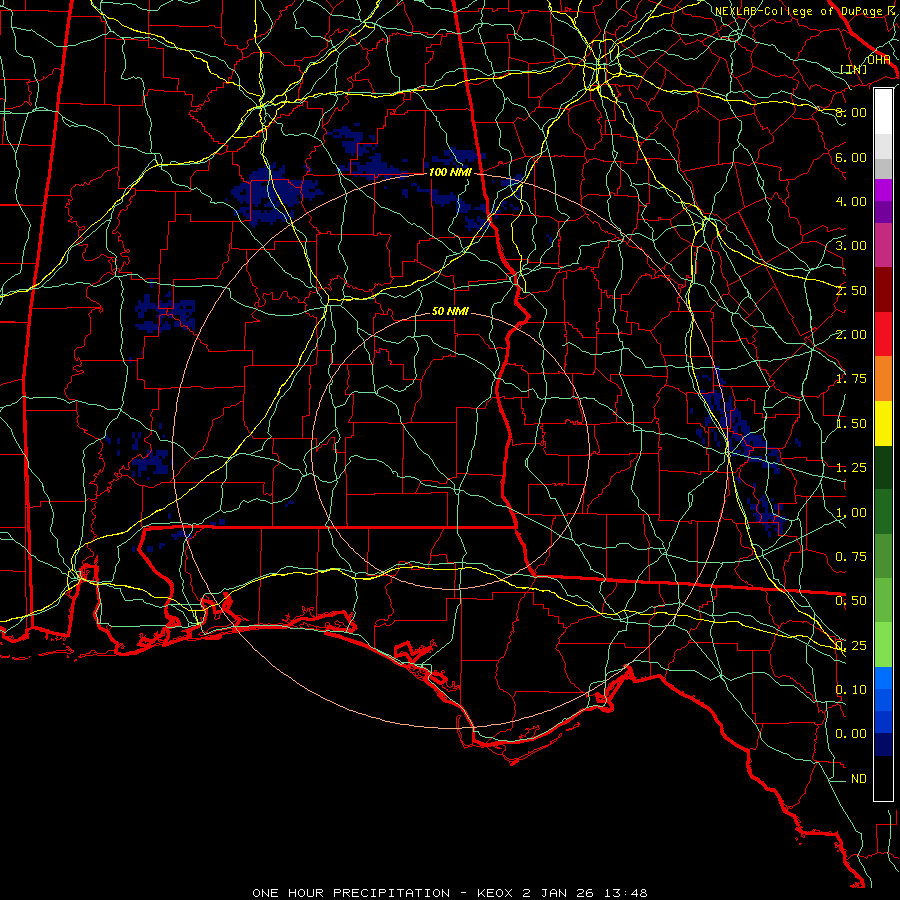Click the 8.00 legend value
900x900 pixels.
pyautogui.click(x=851, y=112)
